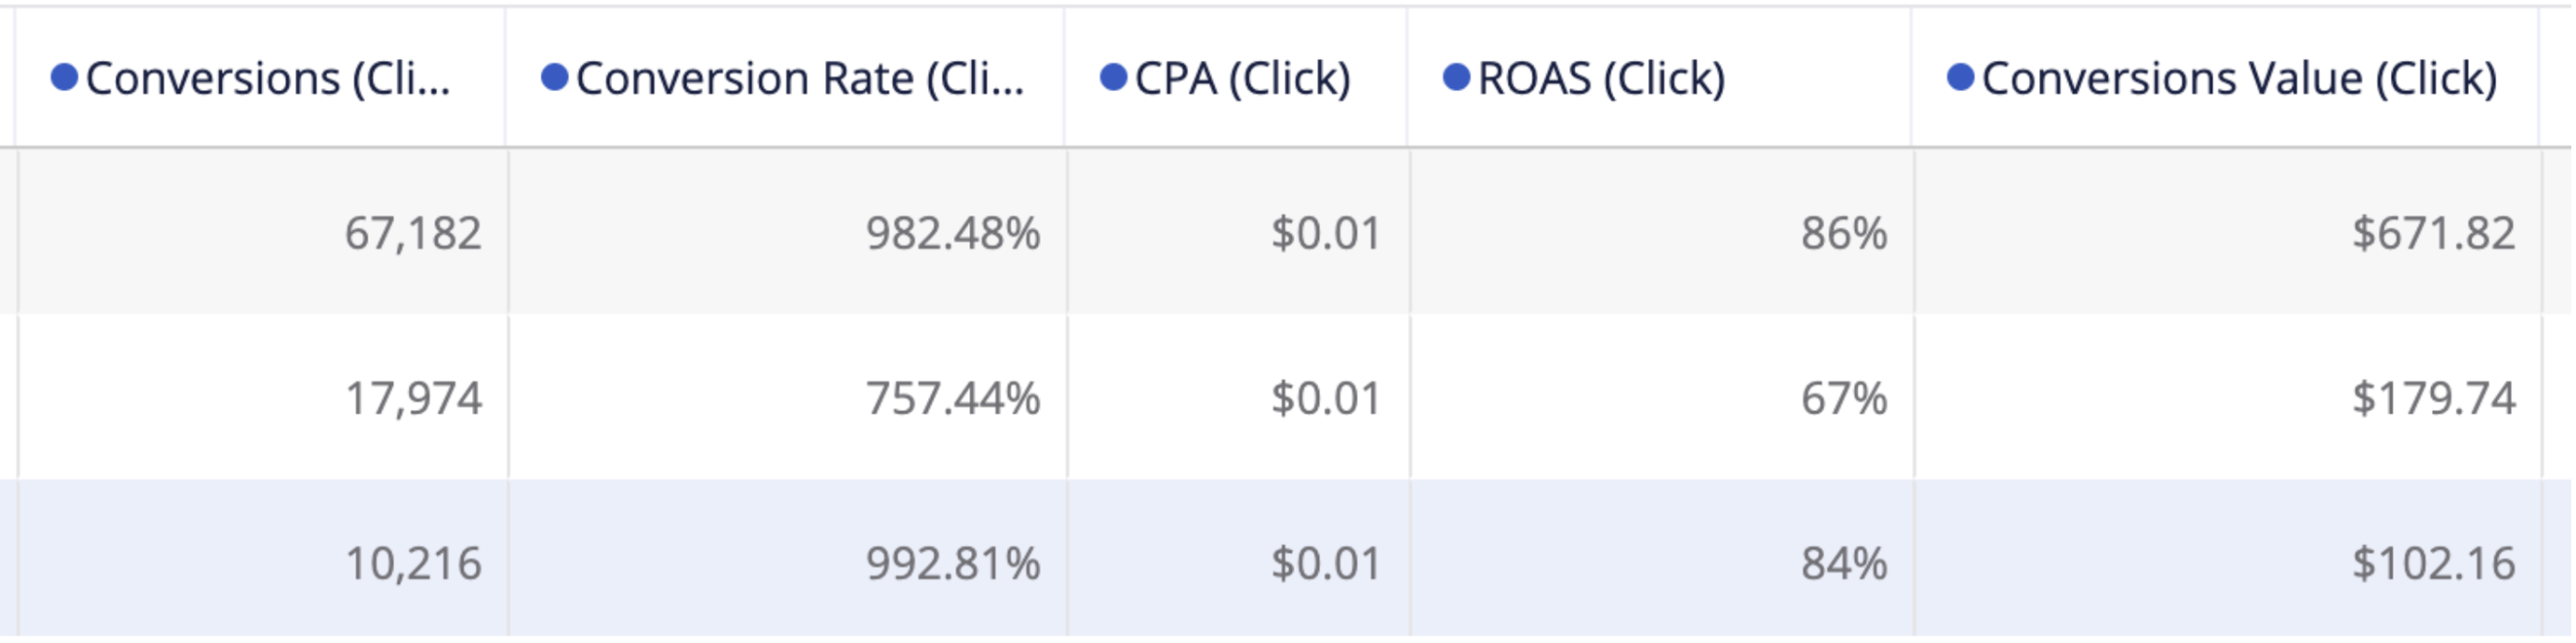Click the $102.16 conversions value cell
This screenshot has width=2576, height=643.
[2433, 564]
